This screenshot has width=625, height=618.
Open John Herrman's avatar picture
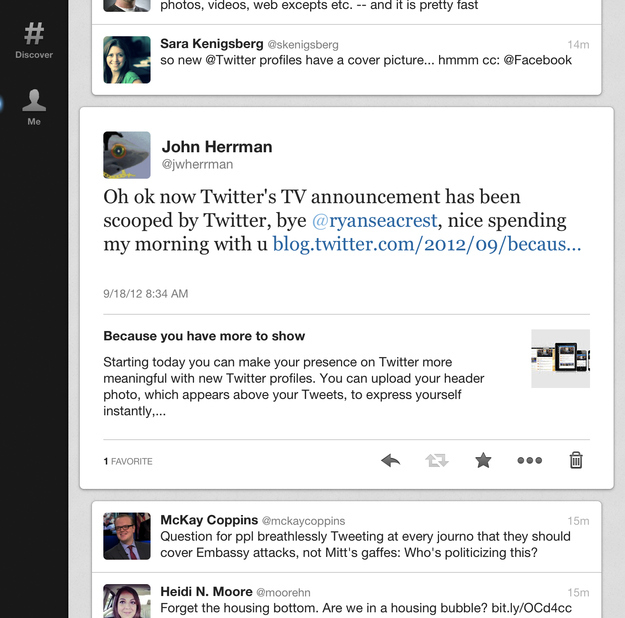pyautogui.click(x=127, y=155)
